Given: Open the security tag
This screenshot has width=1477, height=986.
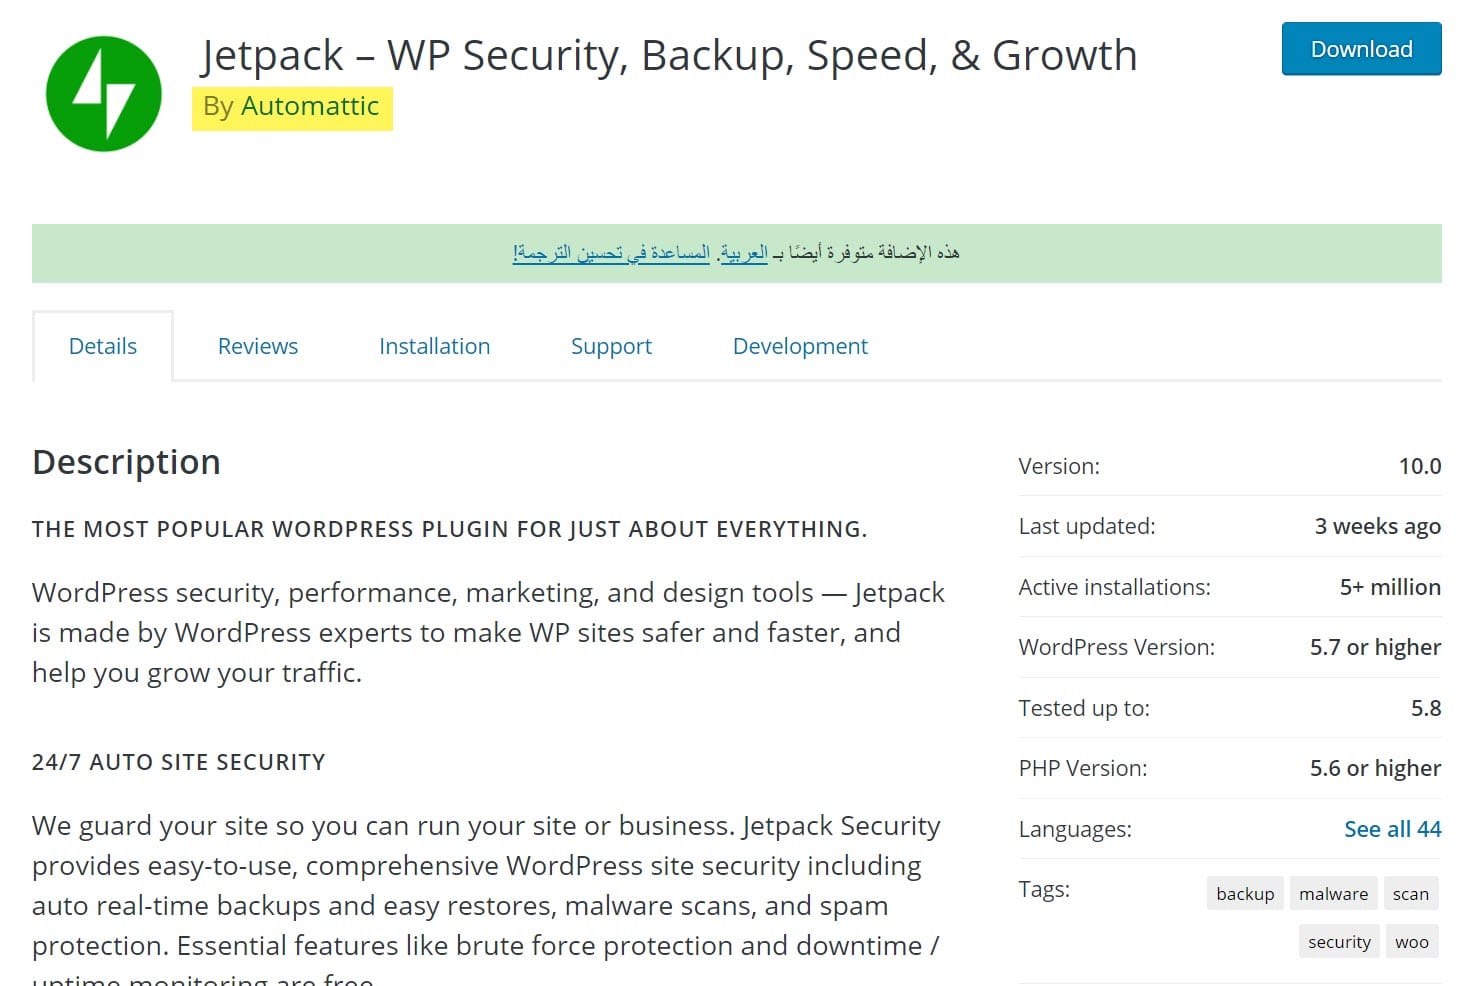Looking at the screenshot, I should 1339,942.
